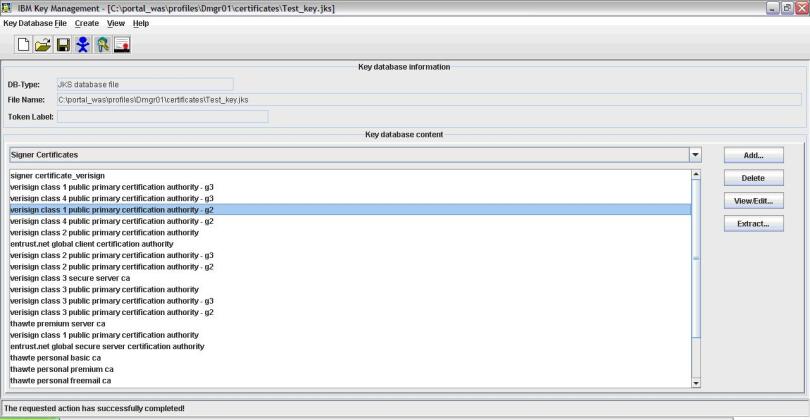Click the certificate request toolbar icon
The width and height of the screenshot is (810, 420).
pyautogui.click(x=122, y=45)
